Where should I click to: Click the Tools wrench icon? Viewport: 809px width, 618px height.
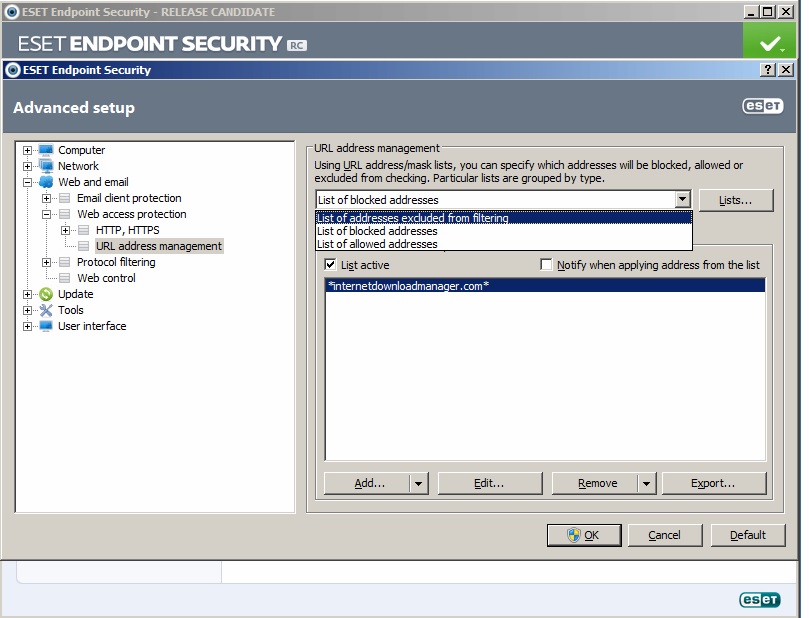coord(46,310)
